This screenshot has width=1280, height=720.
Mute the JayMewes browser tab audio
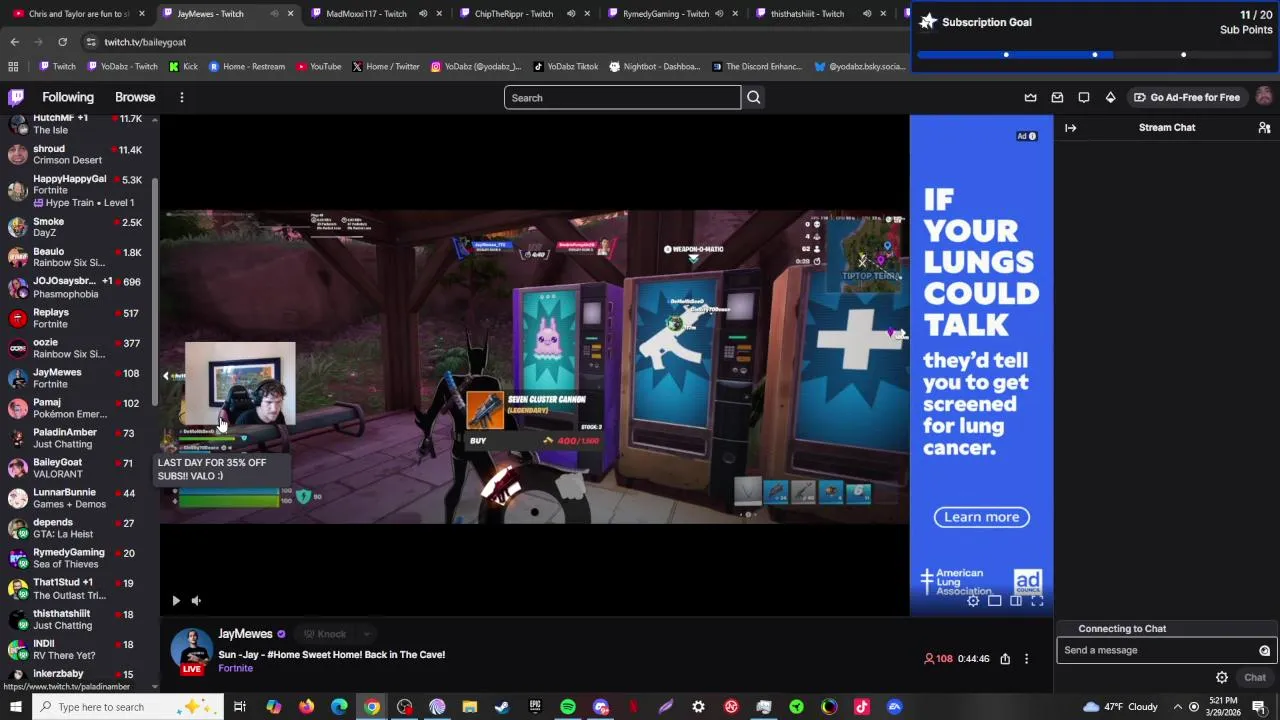(x=275, y=14)
